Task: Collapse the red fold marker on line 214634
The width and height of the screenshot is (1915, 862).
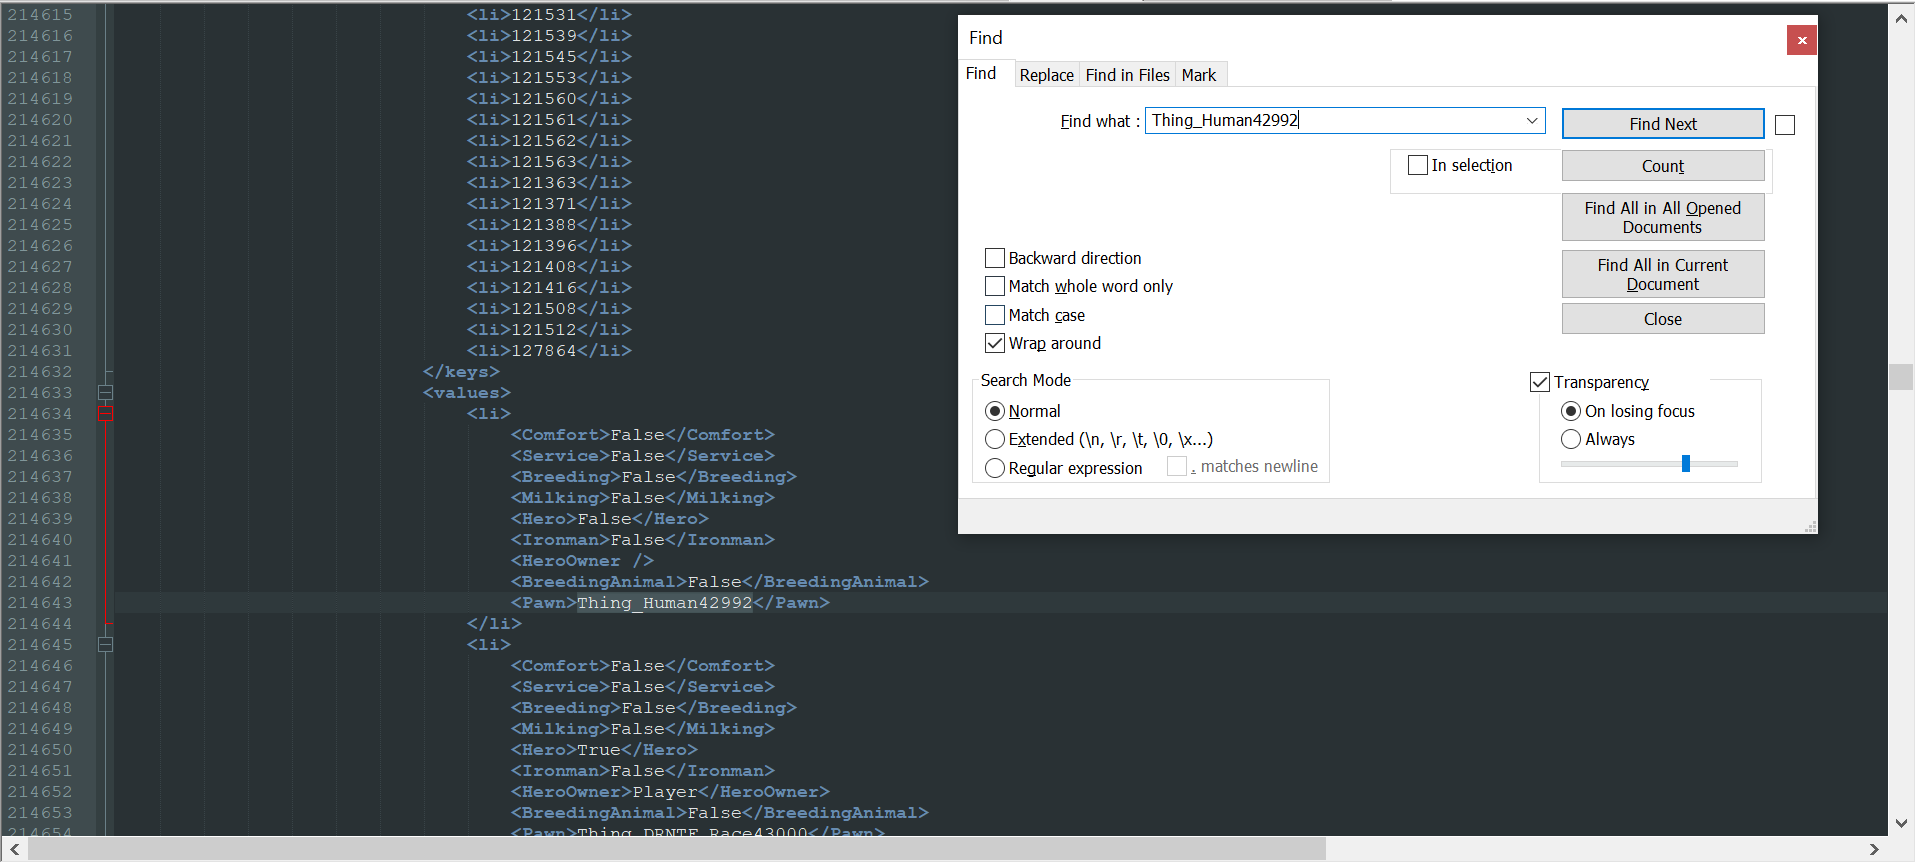Action: 105,414
